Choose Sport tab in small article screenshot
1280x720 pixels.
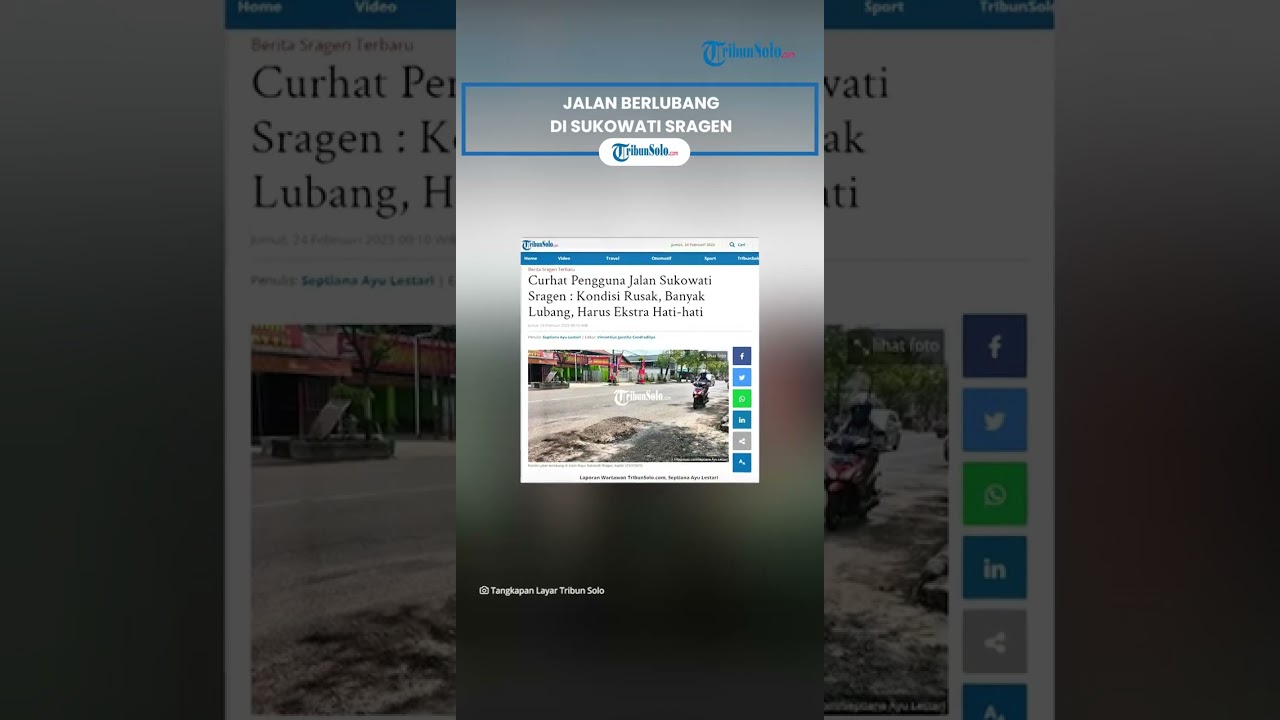tap(710, 258)
